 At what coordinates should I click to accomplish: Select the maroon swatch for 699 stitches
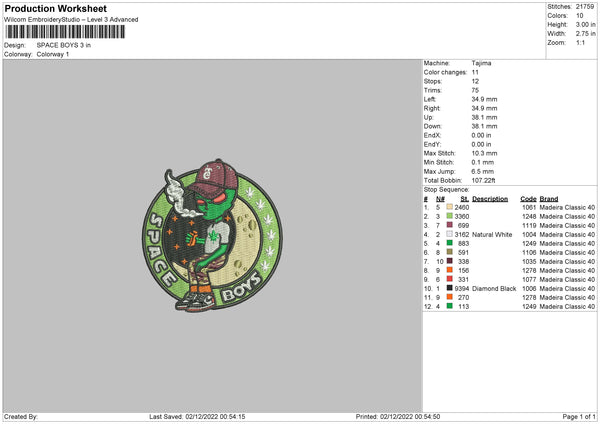449,225
